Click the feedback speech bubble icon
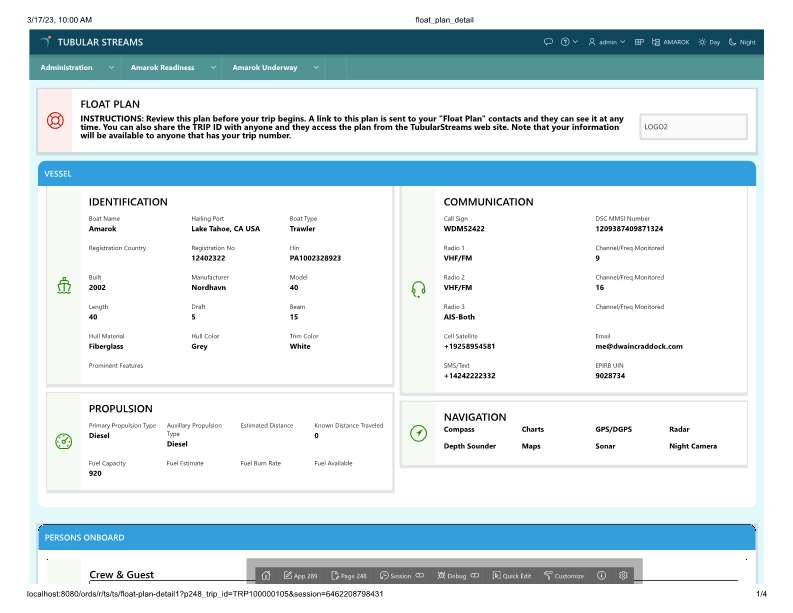793x613 pixels. click(548, 42)
